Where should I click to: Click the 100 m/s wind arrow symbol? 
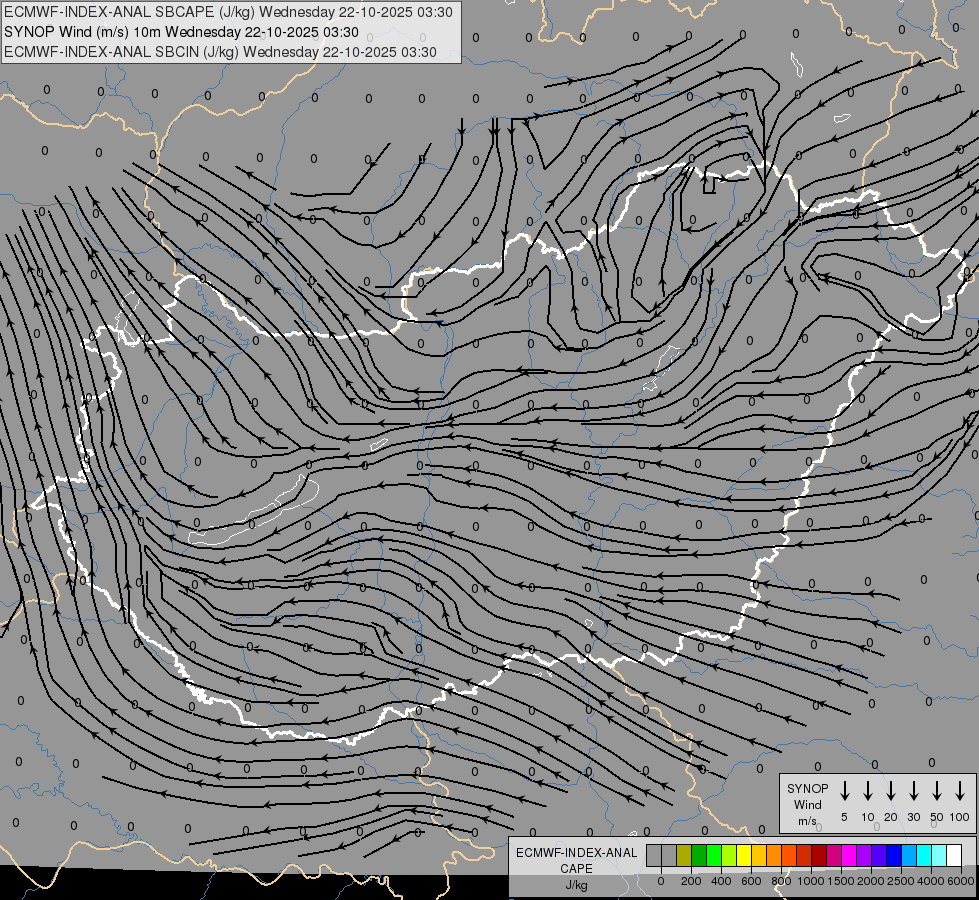(x=960, y=791)
